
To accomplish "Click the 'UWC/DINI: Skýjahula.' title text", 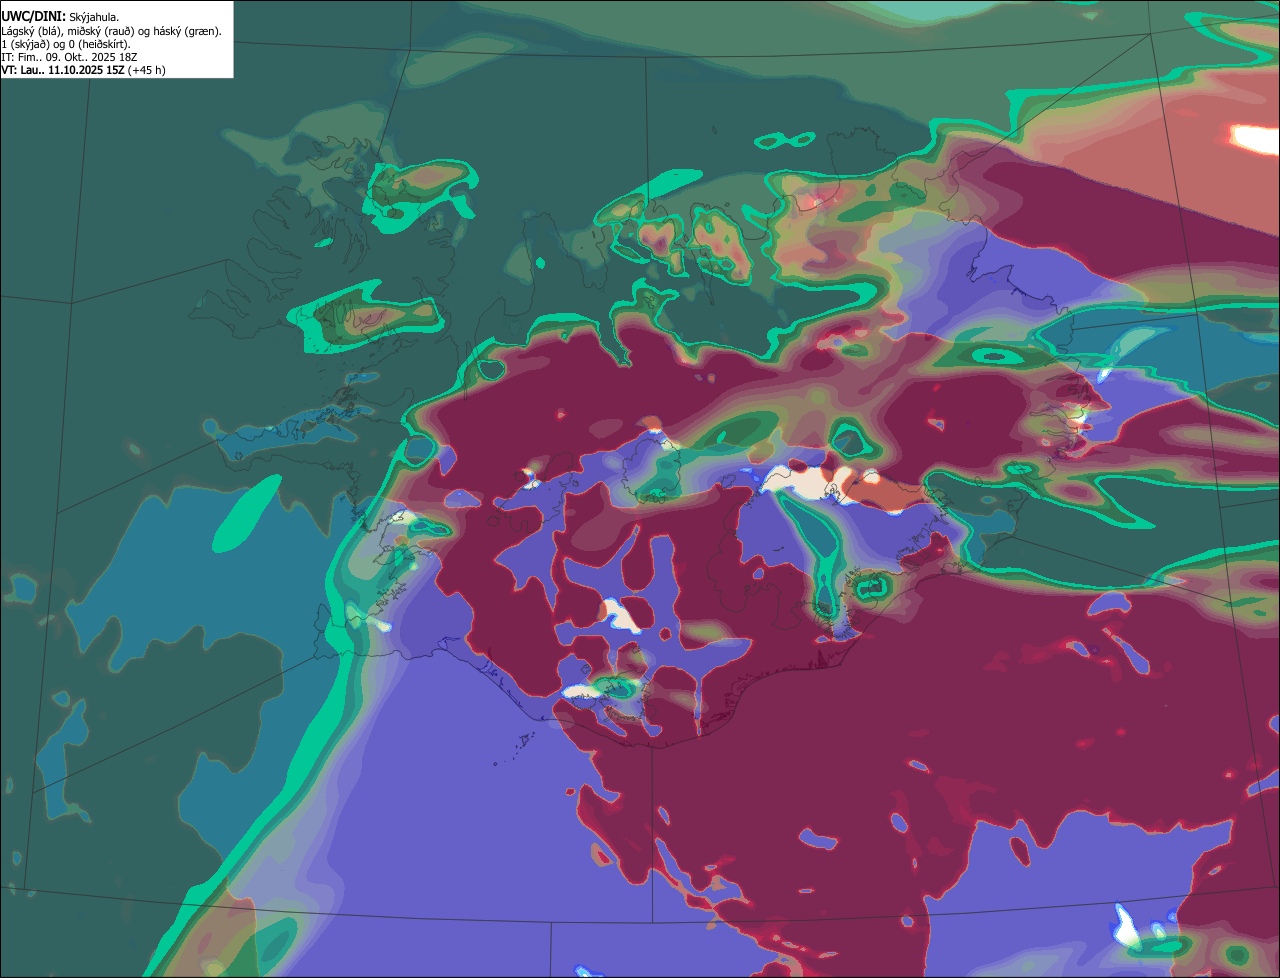I will coord(60,17).
